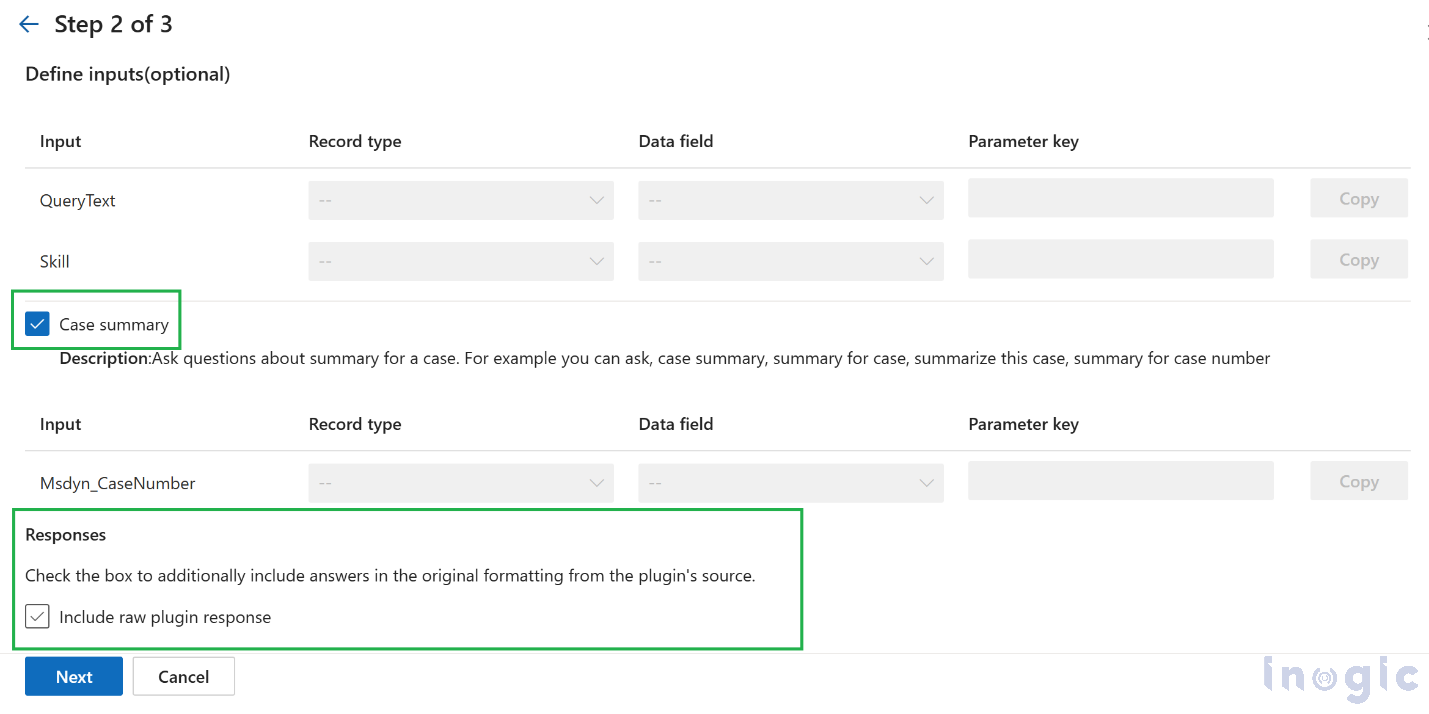Open Data field dropdown for QueryText
Screen dimensions: 1429x714
coord(791,200)
